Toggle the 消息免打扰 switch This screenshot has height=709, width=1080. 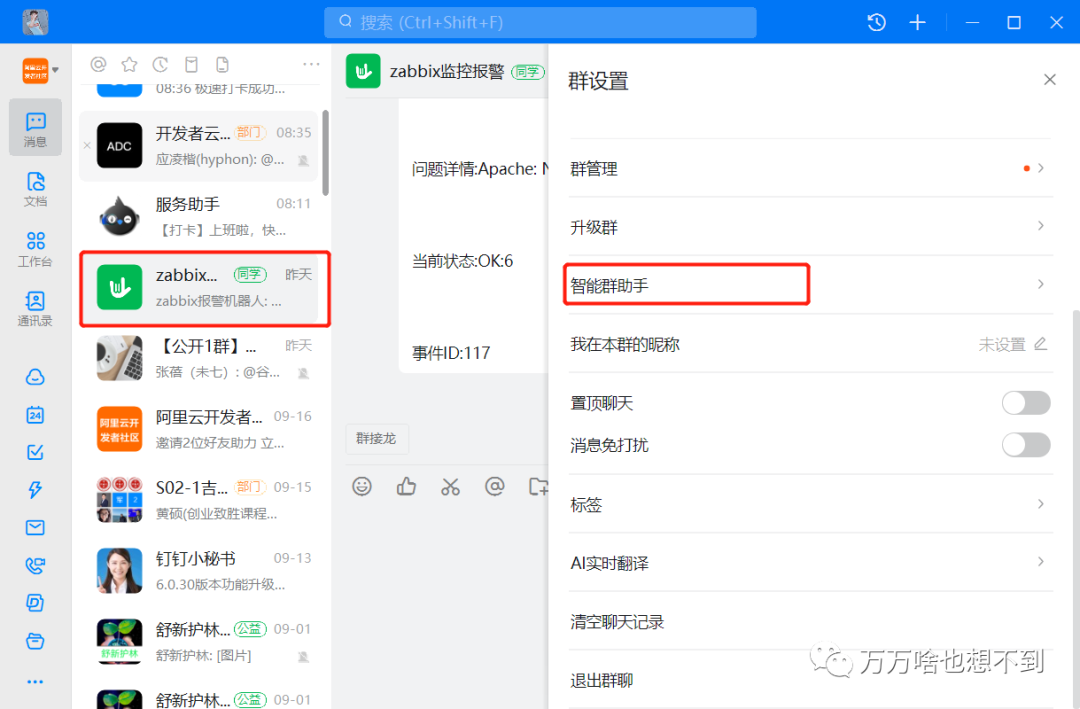(1026, 445)
